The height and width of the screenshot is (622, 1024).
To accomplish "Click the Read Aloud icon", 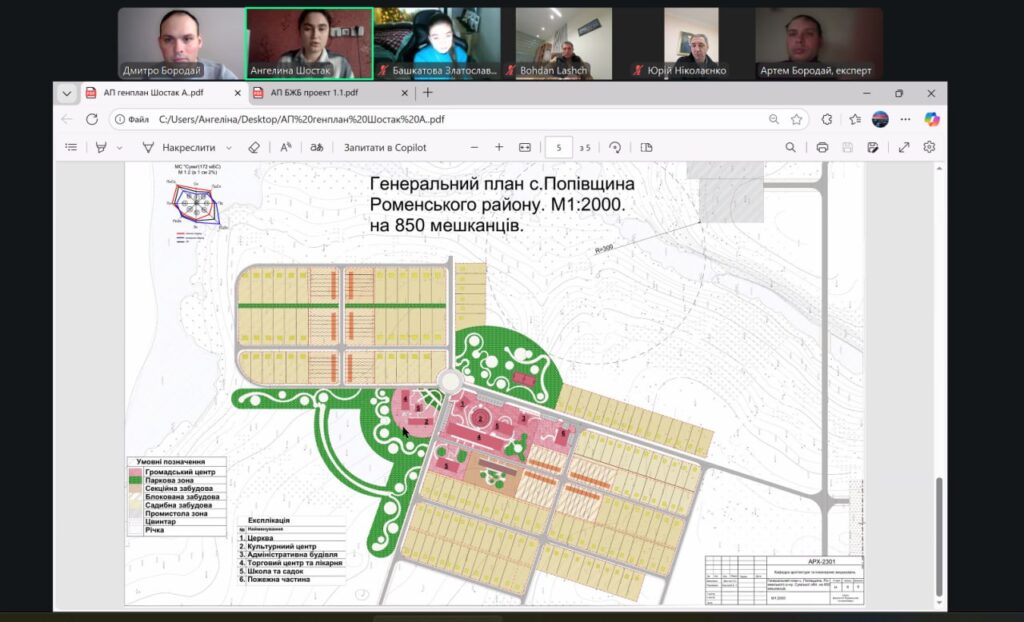I will point(286,147).
